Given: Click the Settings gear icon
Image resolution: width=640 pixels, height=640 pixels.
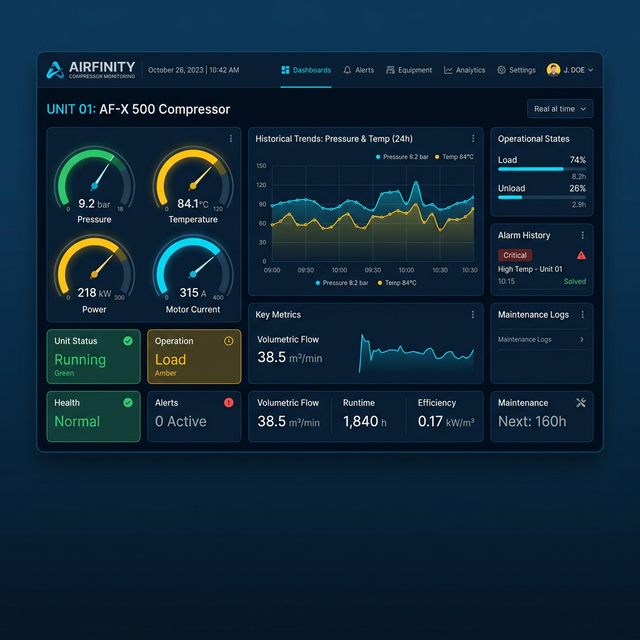Looking at the screenshot, I should pyautogui.click(x=501, y=70).
